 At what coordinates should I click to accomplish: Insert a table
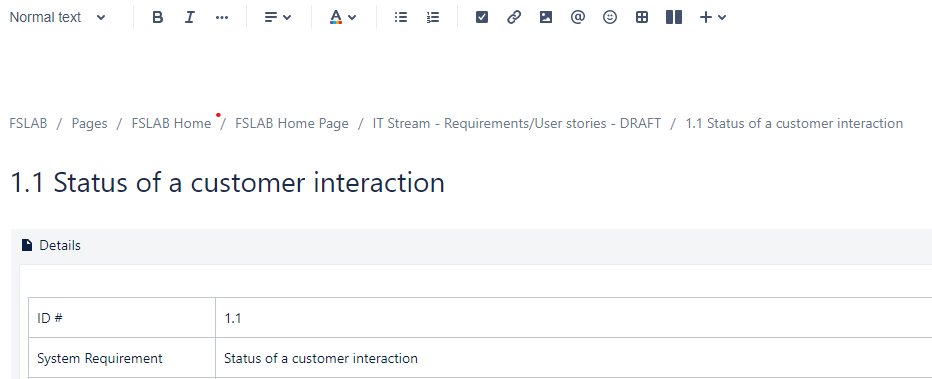coord(642,17)
